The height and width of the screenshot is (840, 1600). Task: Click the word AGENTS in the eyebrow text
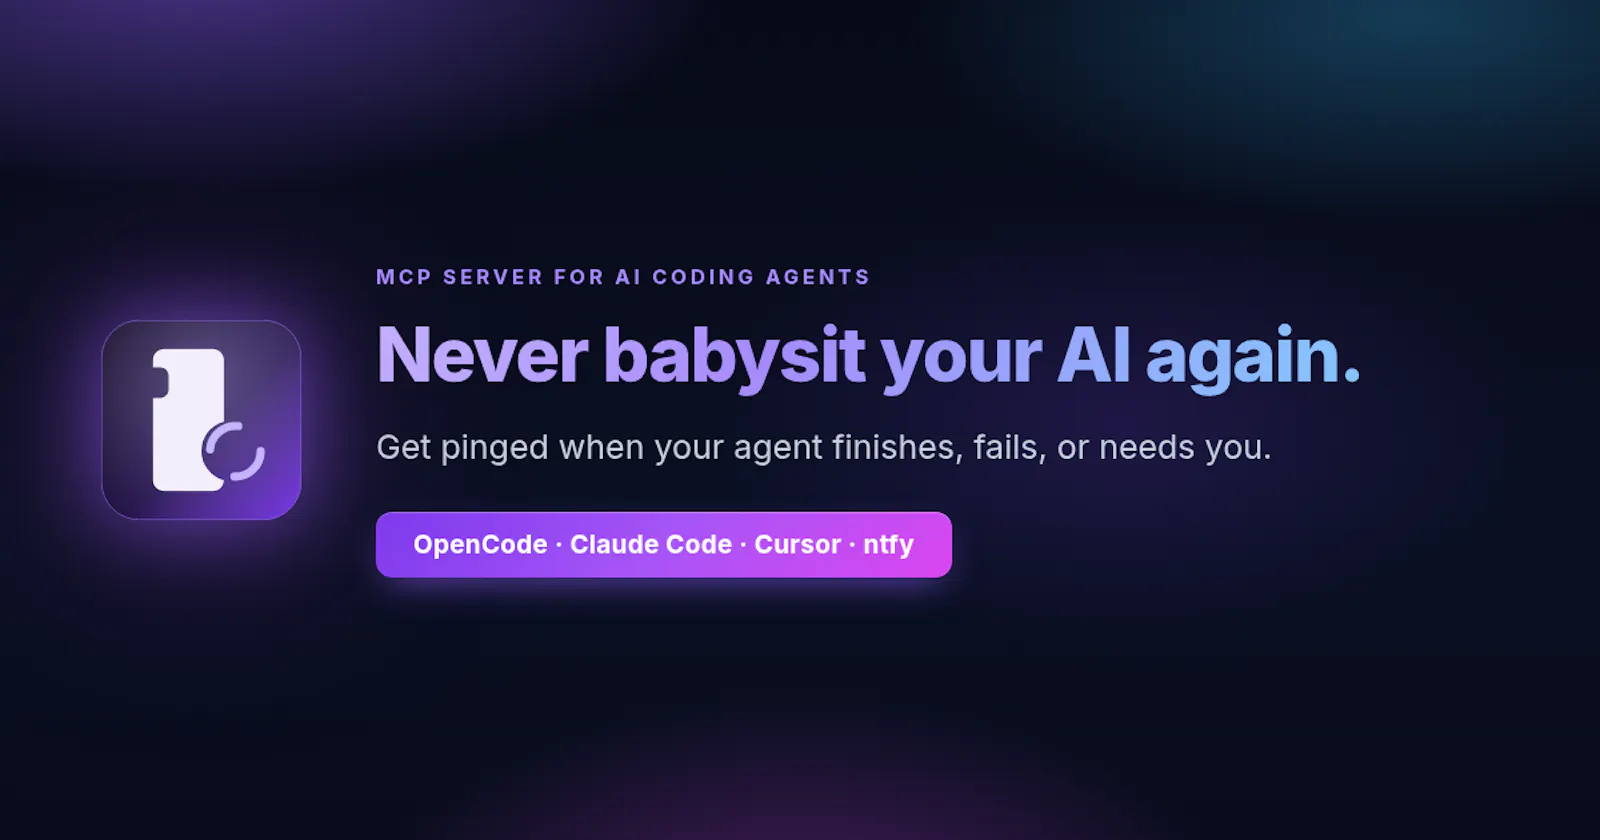tap(818, 277)
